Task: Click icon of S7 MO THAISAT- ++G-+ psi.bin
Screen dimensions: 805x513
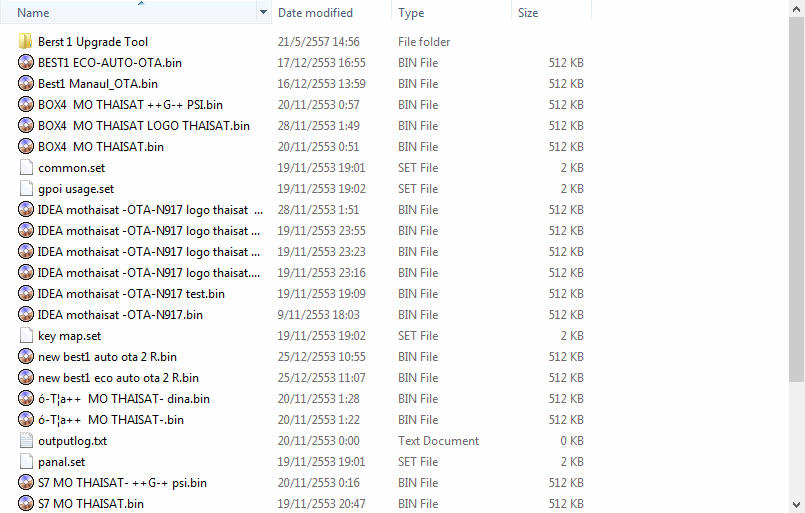Action: 26,483
